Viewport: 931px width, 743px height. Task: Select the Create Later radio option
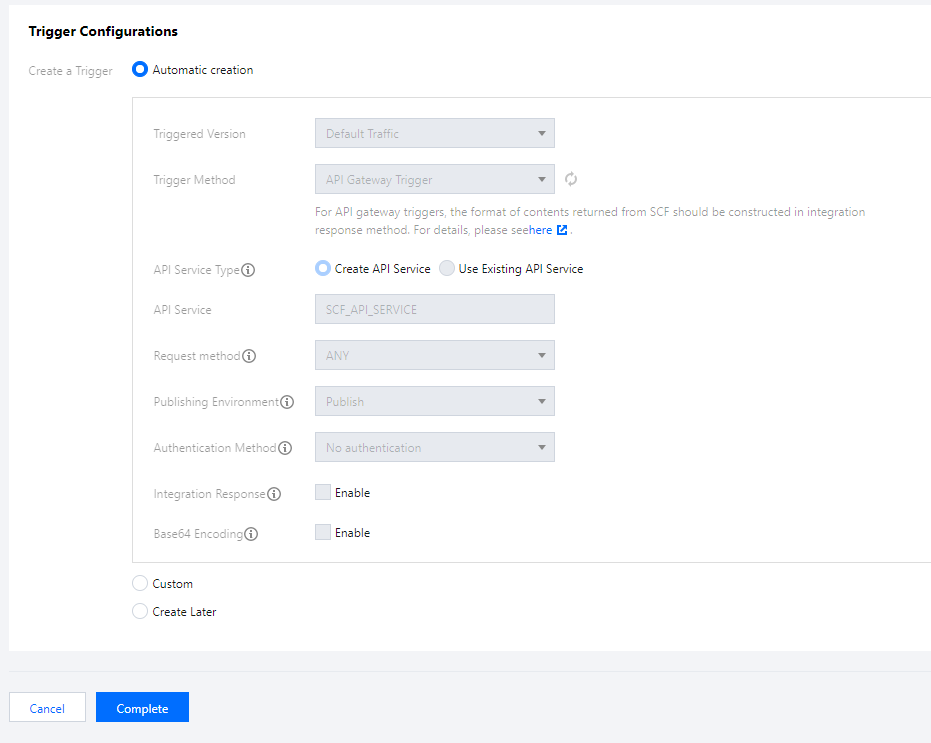pos(140,611)
